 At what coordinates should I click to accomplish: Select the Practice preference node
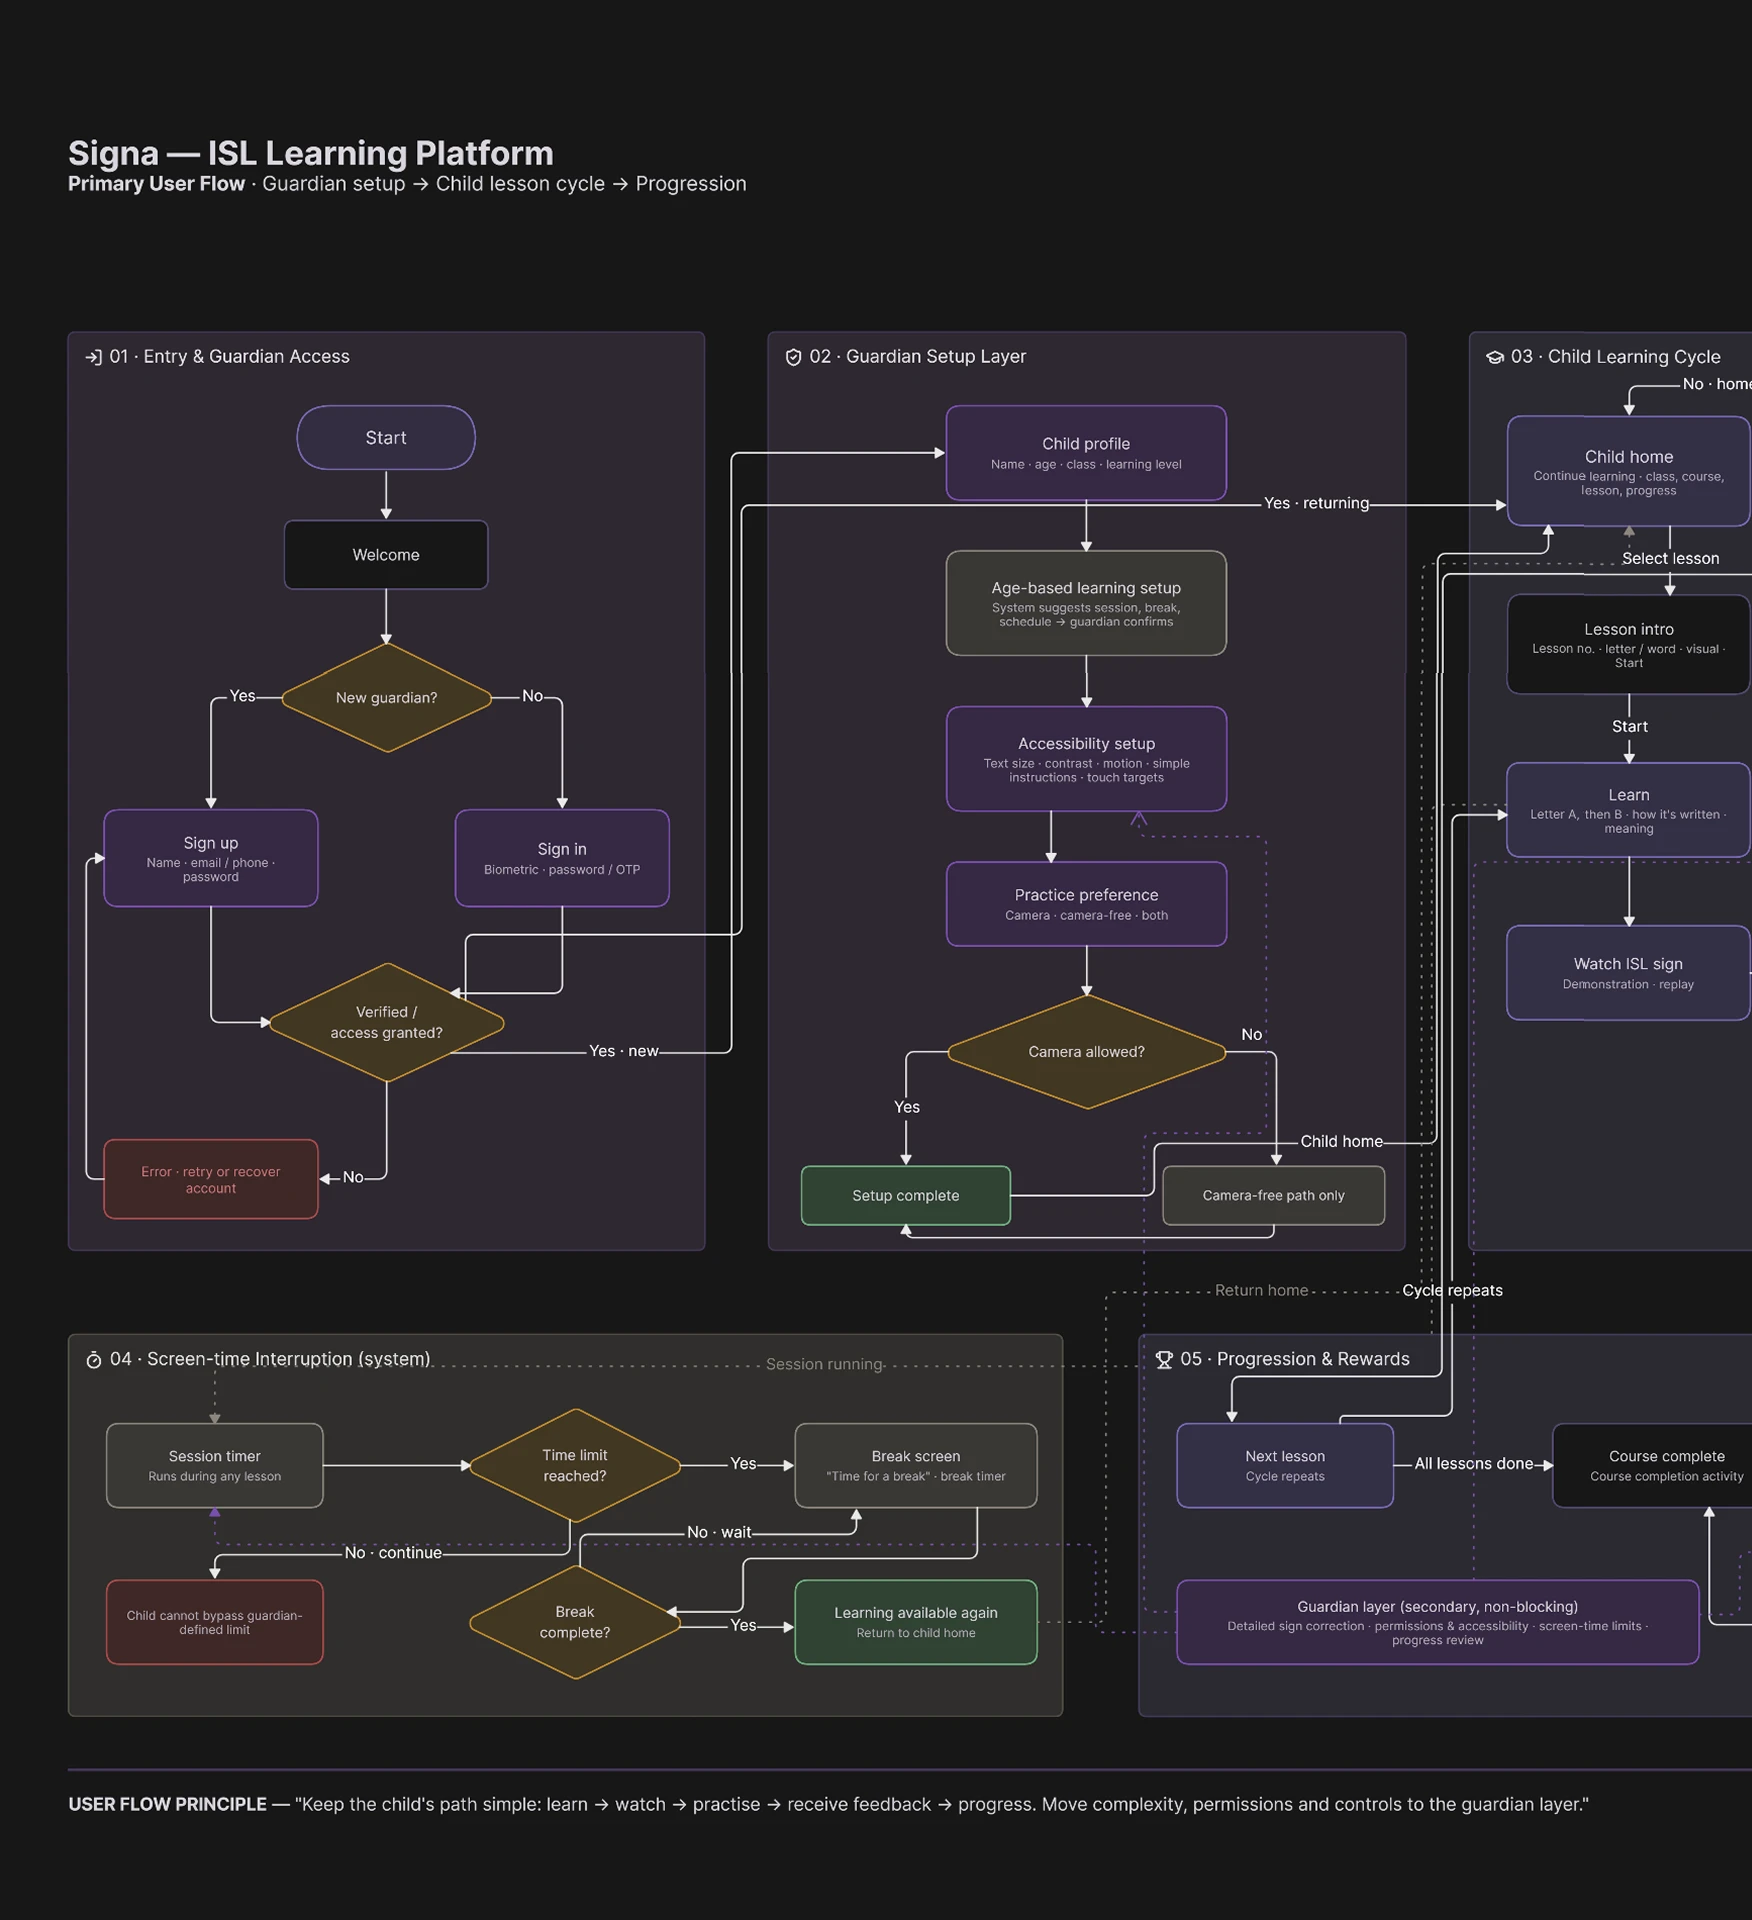pyautogui.click(x=1086, y=904)
